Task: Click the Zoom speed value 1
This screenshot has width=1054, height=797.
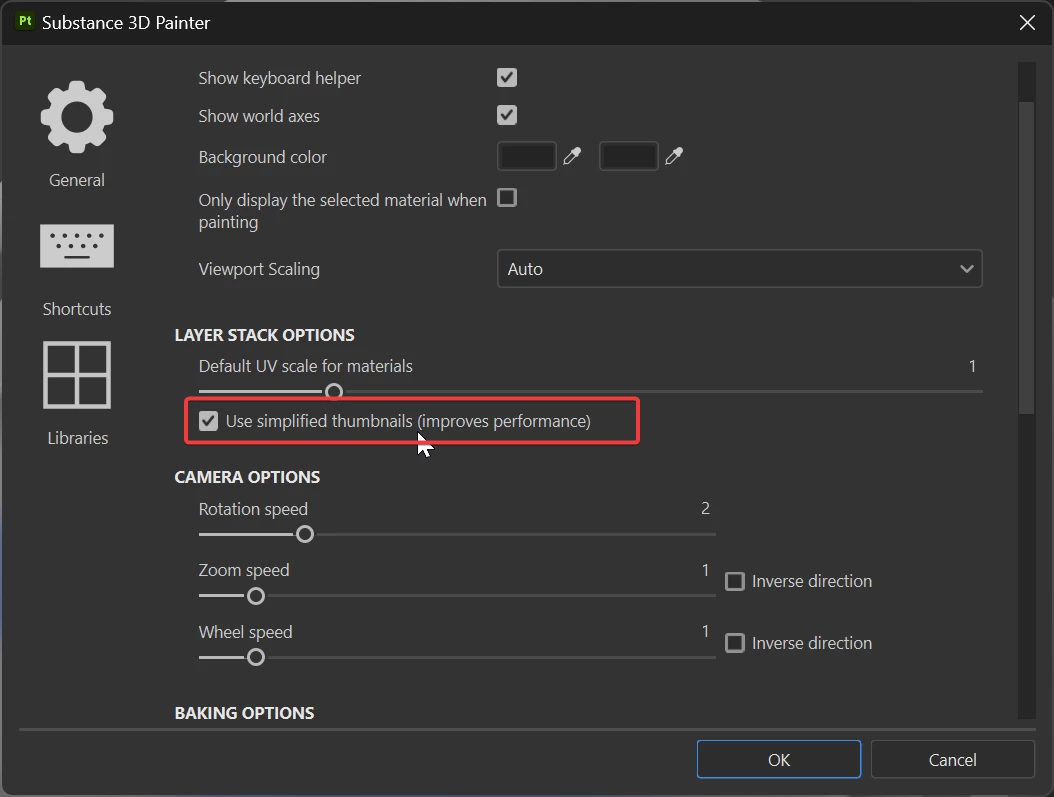Action: 705,570
